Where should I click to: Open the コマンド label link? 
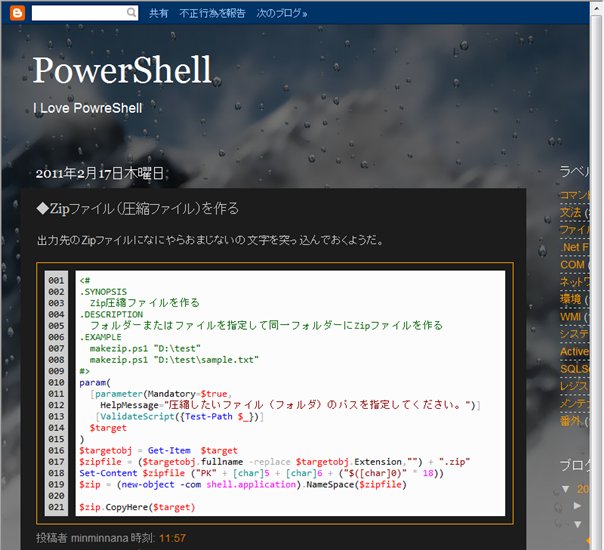point(574,195)
